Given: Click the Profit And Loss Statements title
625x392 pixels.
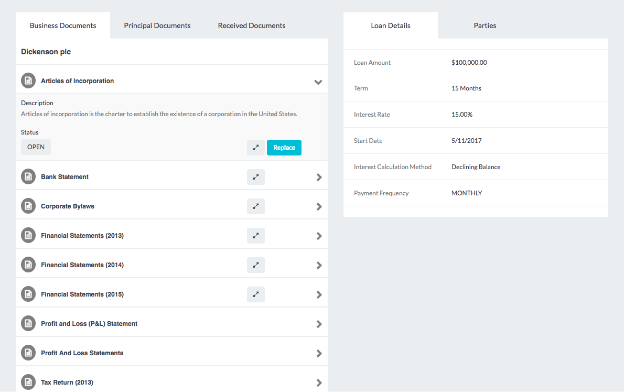Looking at the screenshot, I should coord(82,353).
